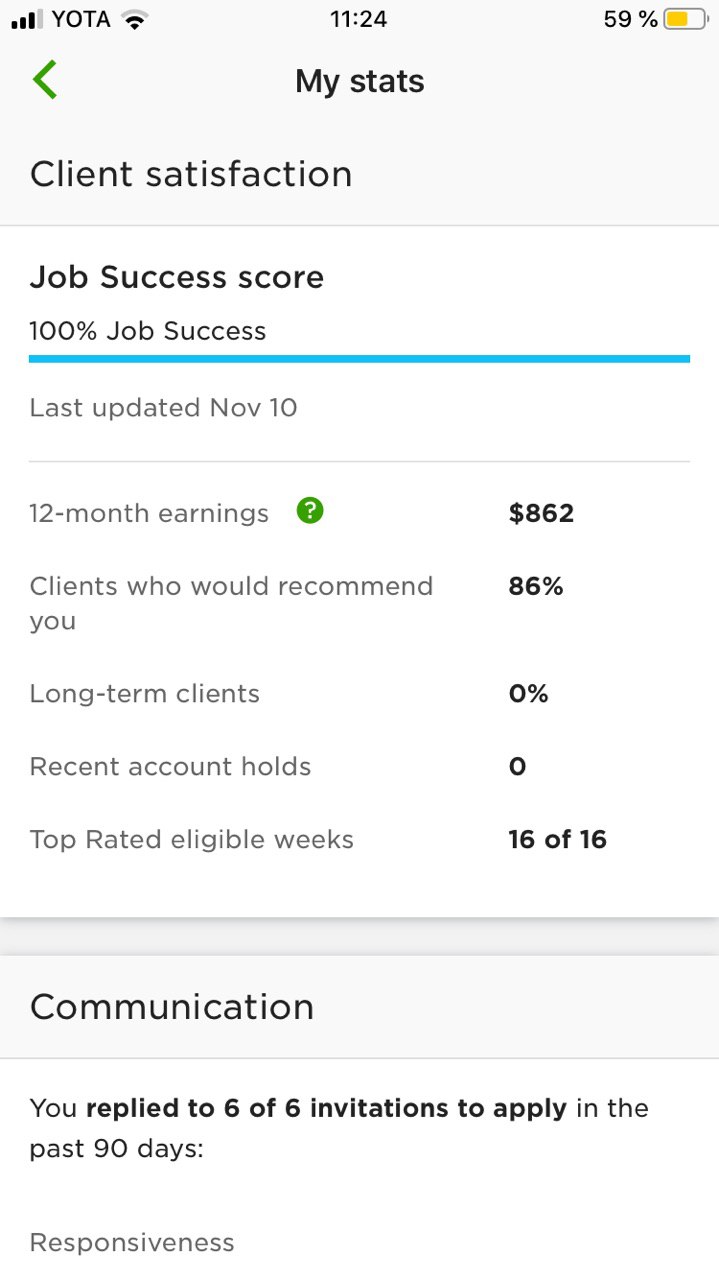Tap the 100% Job Success label
The width and height of the screenshot is (719, 1280).
tap(148, 331)
